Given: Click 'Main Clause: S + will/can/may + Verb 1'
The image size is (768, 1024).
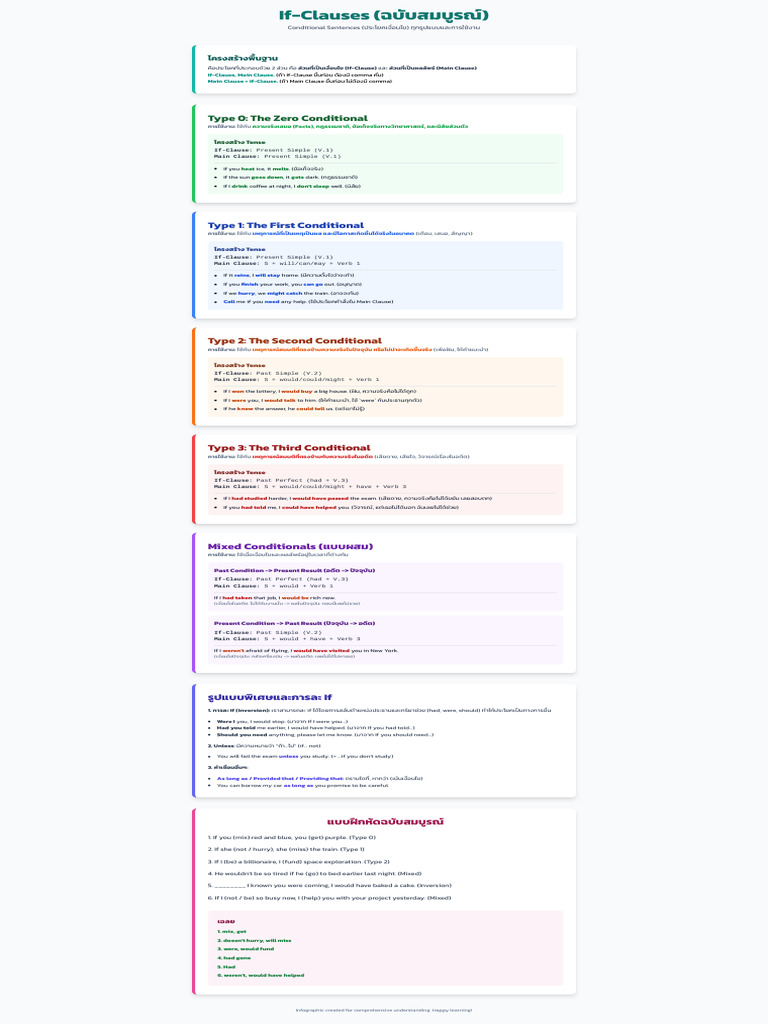Looking at the screenshot, I should coord(287,263).
